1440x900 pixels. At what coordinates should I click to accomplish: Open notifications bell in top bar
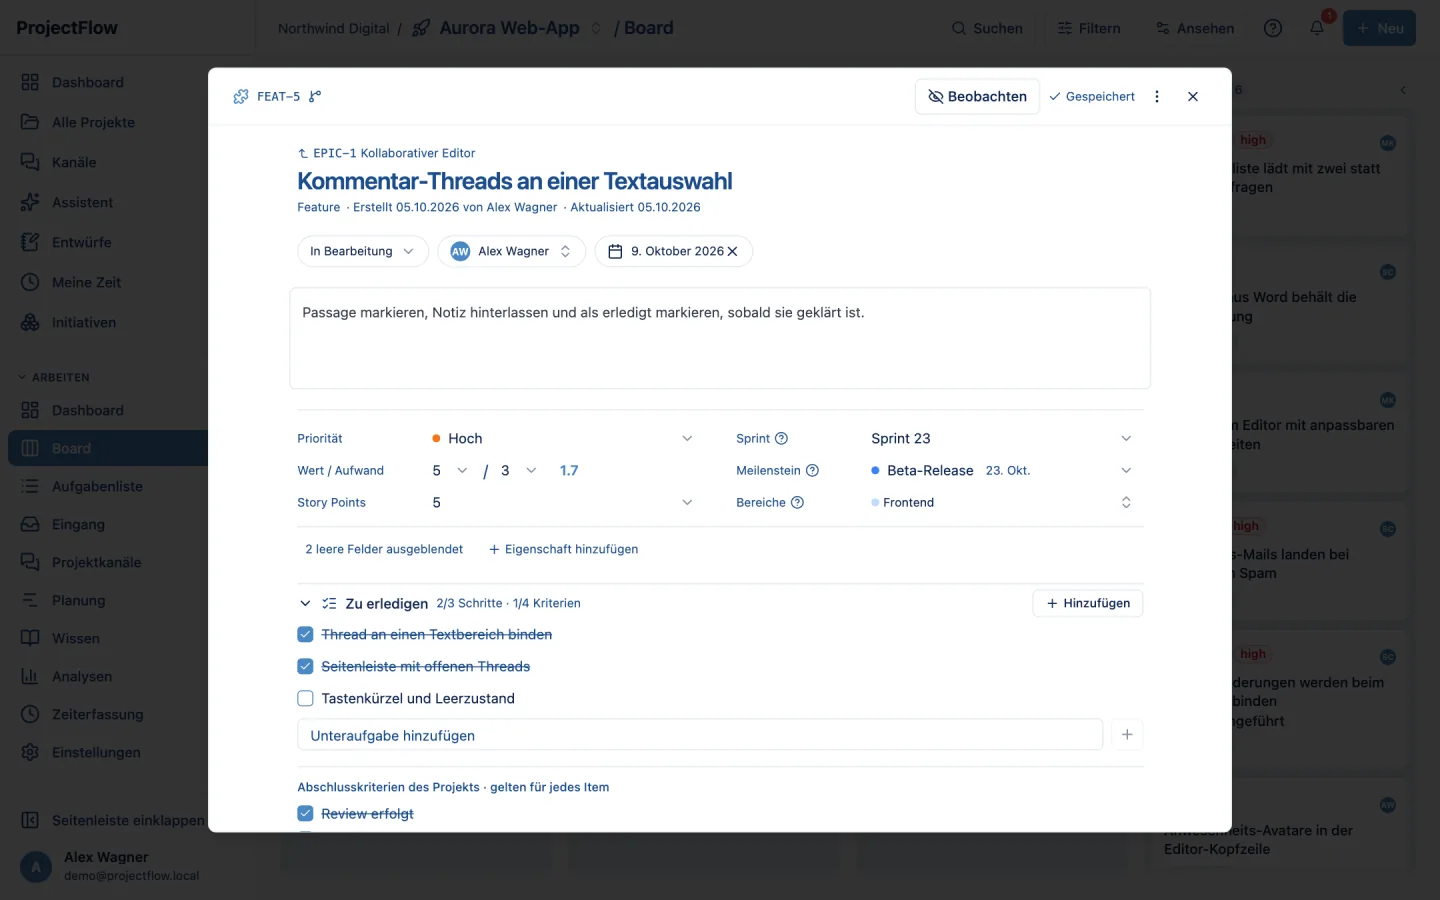point(1317,28)
